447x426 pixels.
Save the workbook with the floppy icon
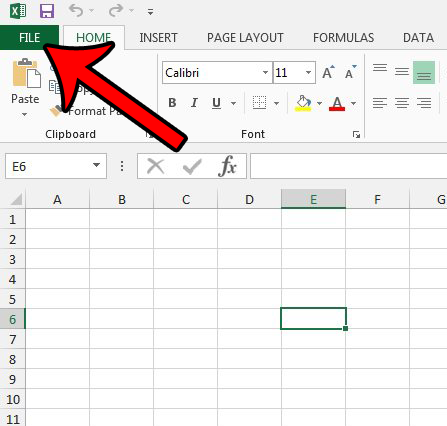coord(47,11)
